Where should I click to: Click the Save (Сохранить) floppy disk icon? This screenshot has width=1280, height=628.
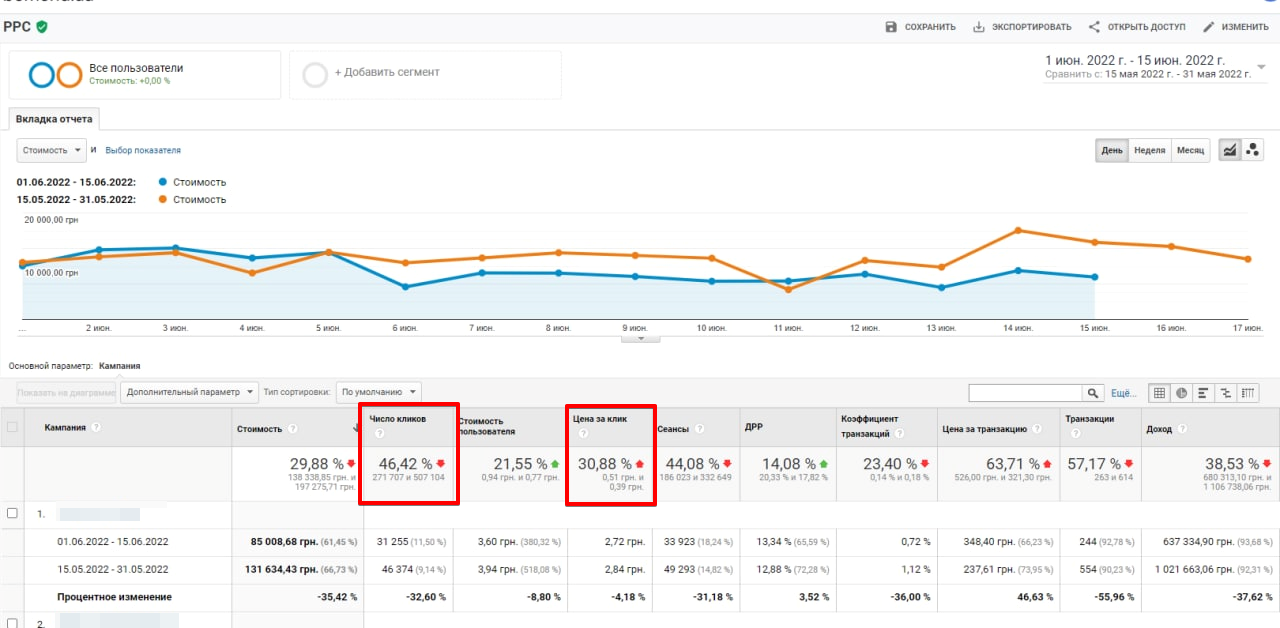[891, 27]
